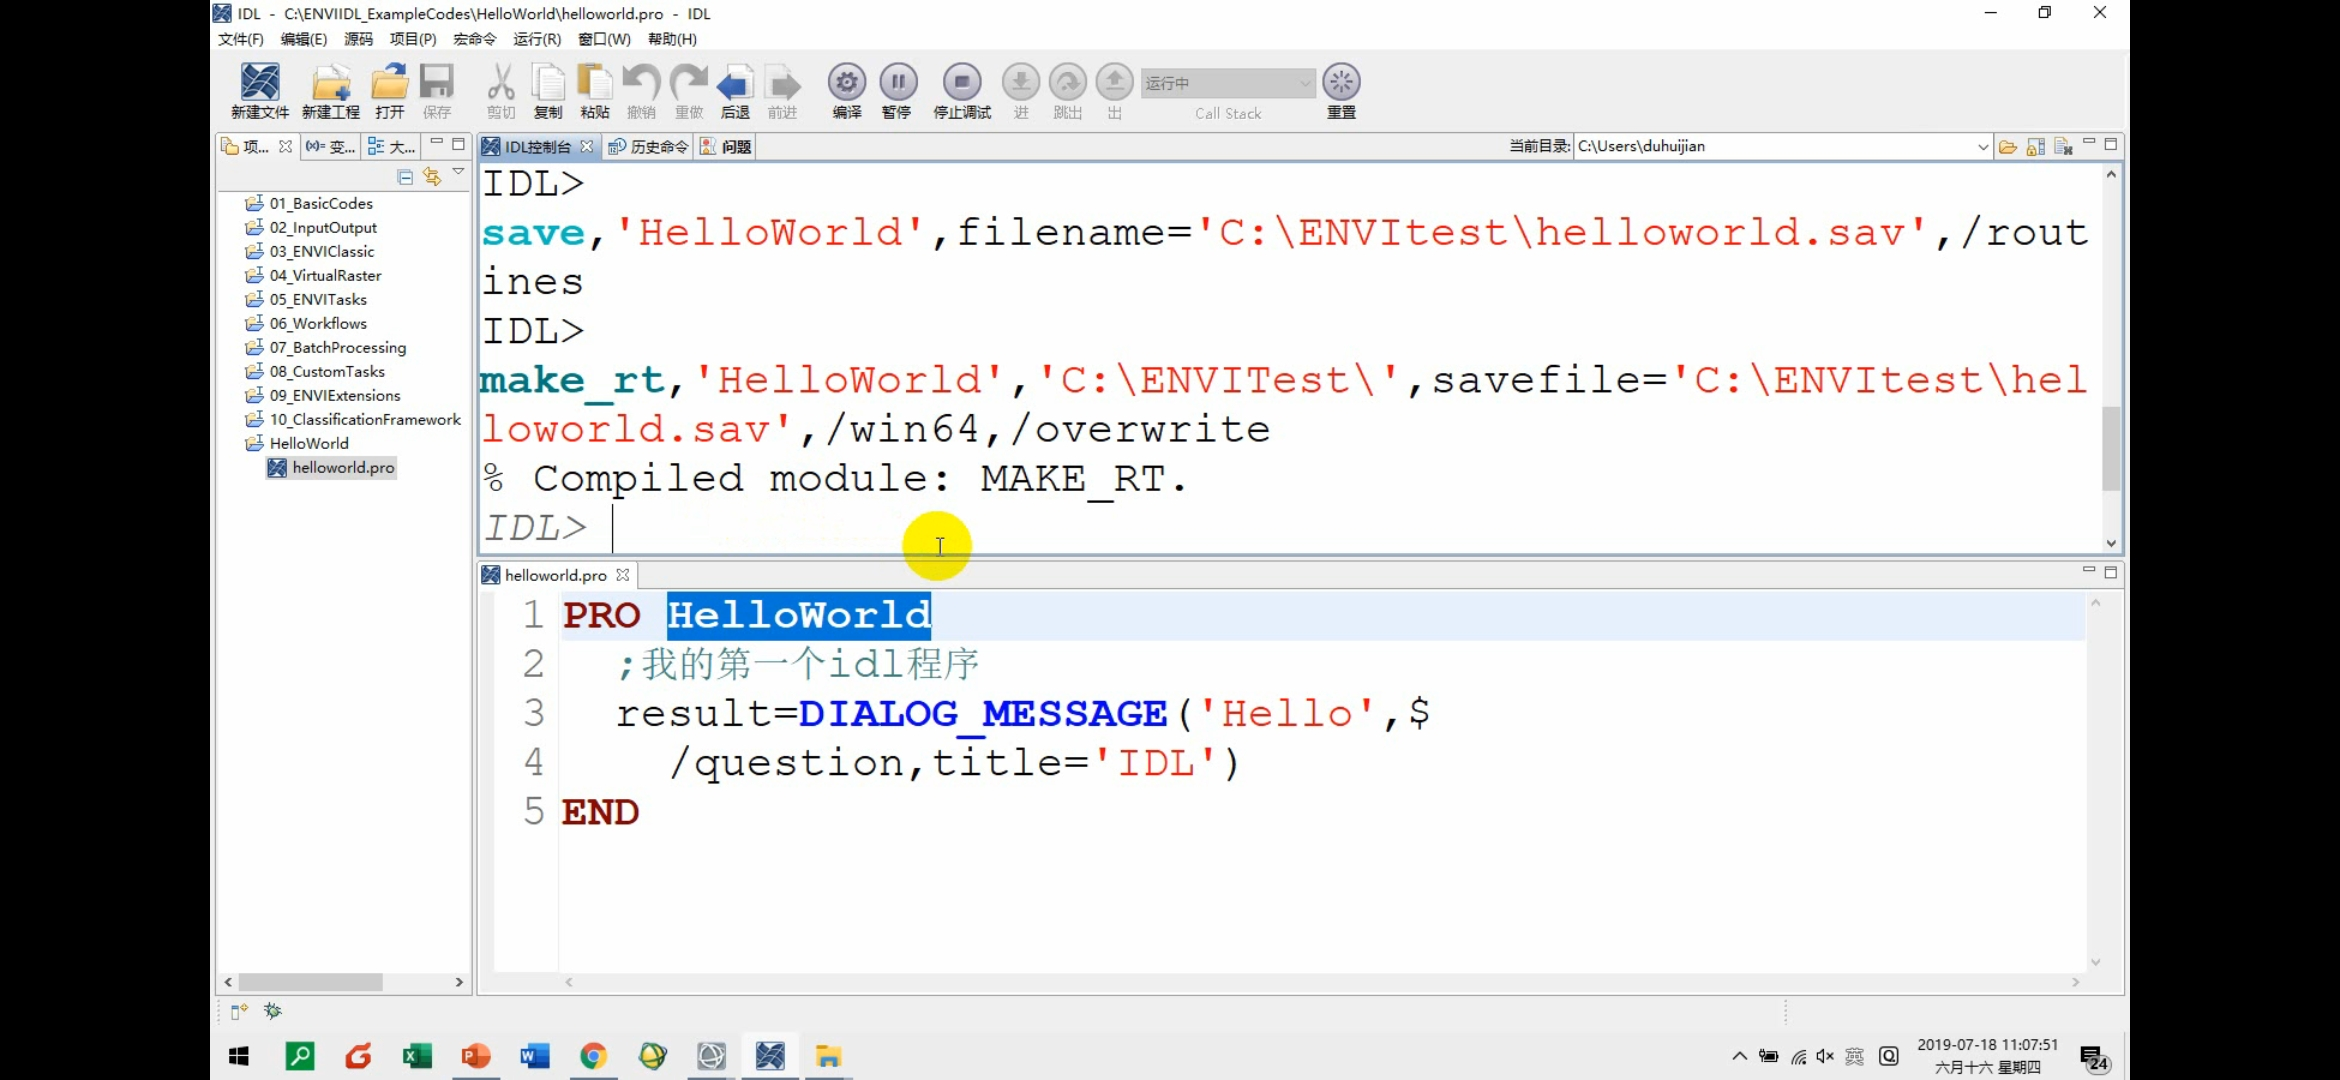Image resolution: width=2340 pixels, height=1080 pixels.
Task: Click the New File (新建文件) icon
Action: 260,83
